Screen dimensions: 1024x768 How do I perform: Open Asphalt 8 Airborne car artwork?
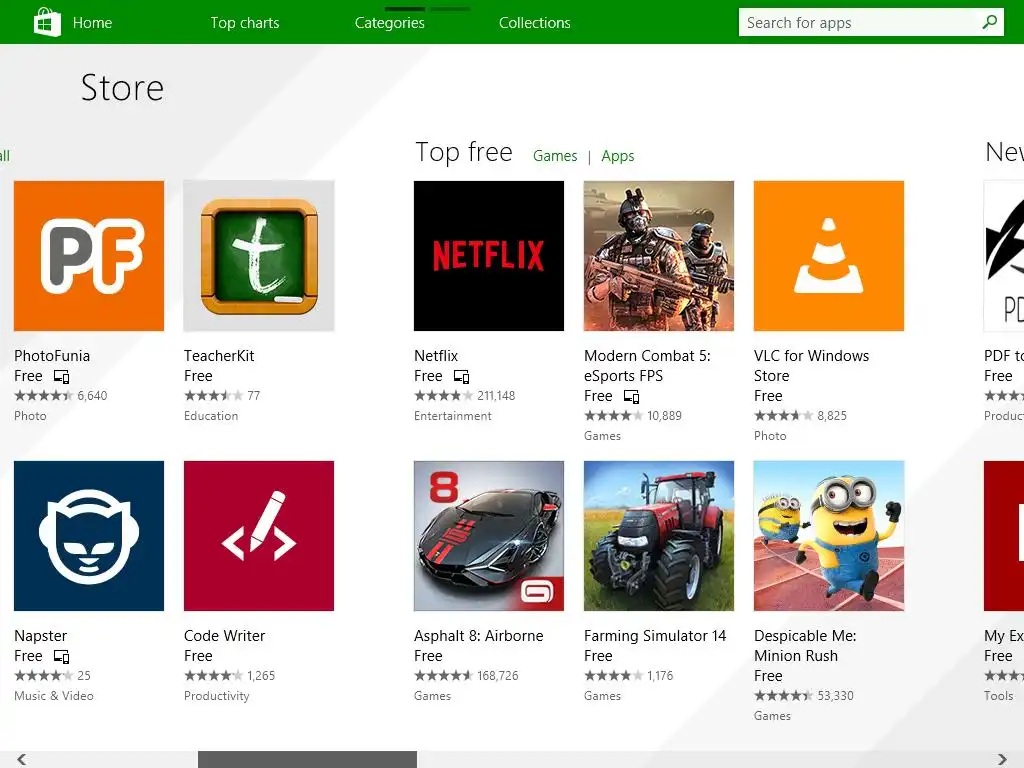[489, 536]
